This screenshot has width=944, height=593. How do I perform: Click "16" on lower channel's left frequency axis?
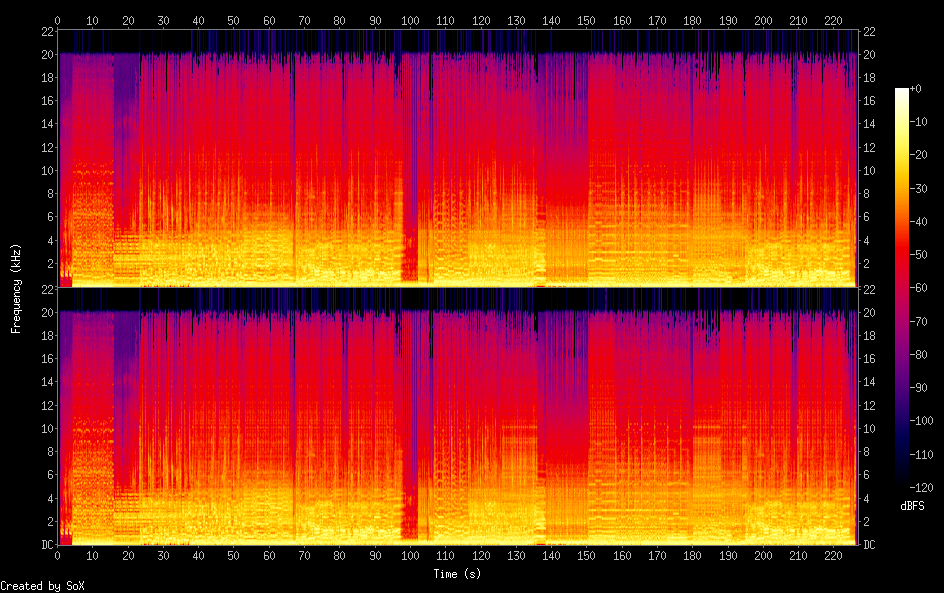[x=48, y=359]
